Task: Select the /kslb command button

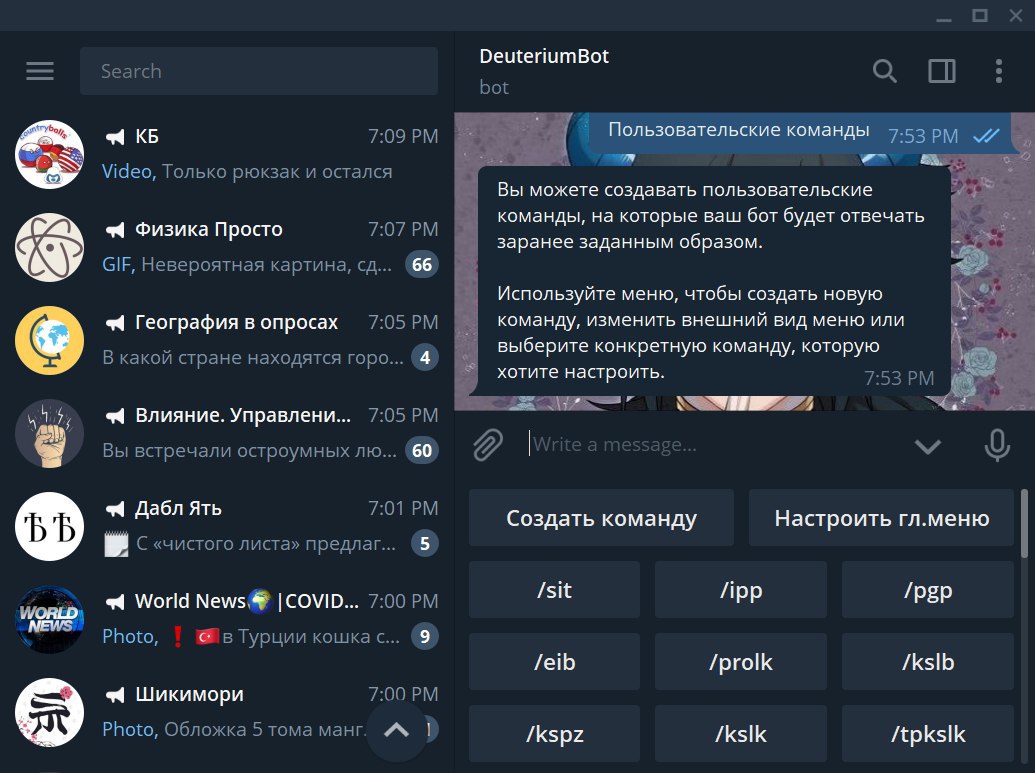Action: click(x=927, y=661)
